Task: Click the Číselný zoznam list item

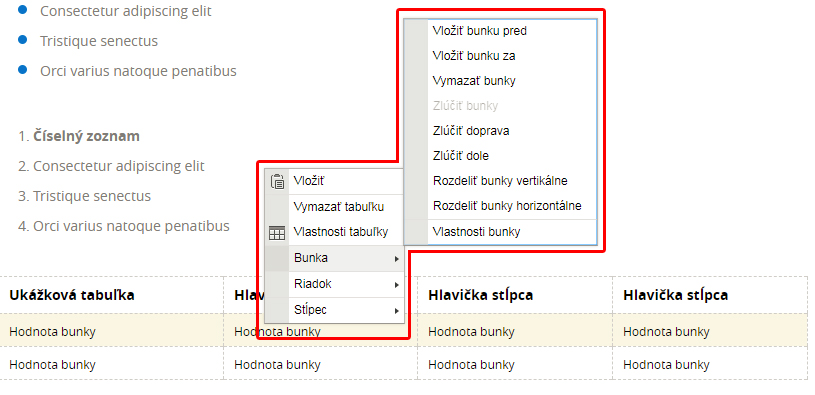Action: pyautogui.click(x=86, y=136)
